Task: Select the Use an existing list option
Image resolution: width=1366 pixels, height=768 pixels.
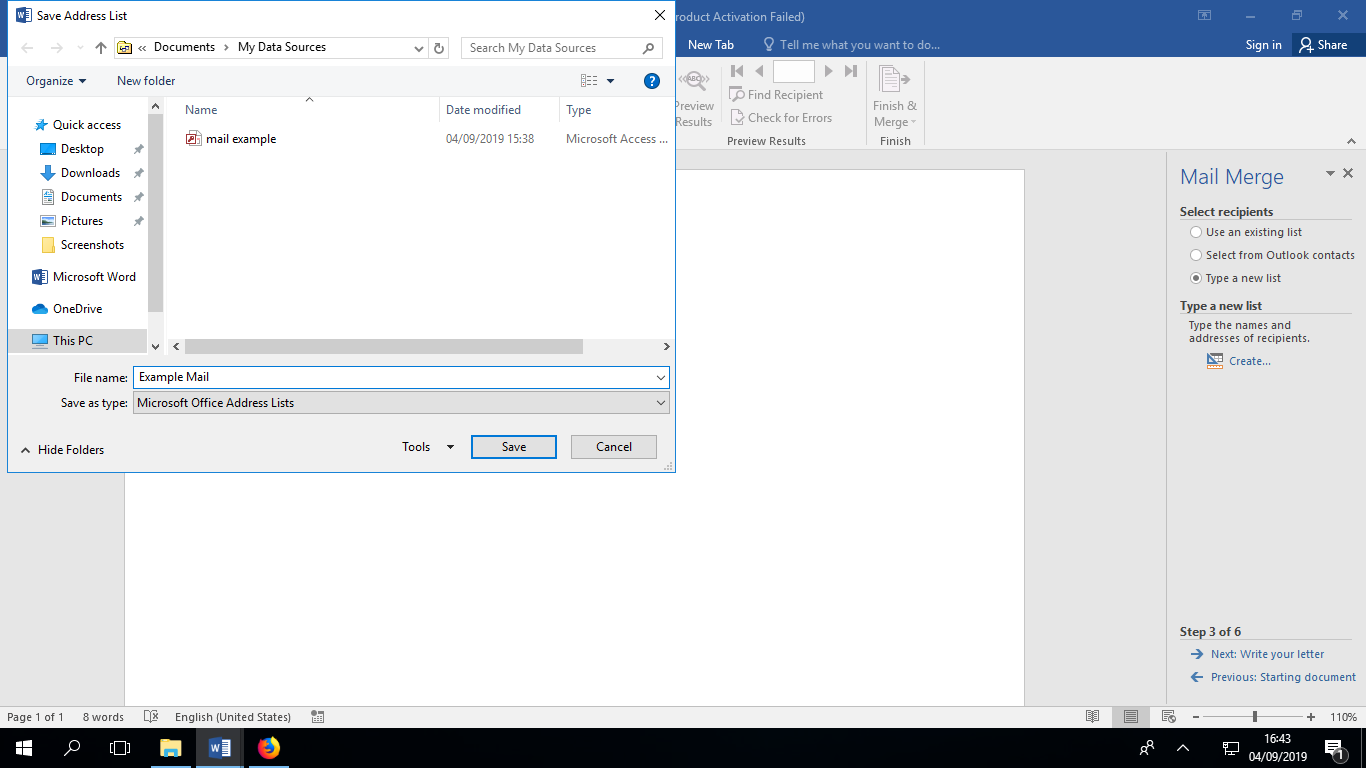Action: (x=1196, y=232)
